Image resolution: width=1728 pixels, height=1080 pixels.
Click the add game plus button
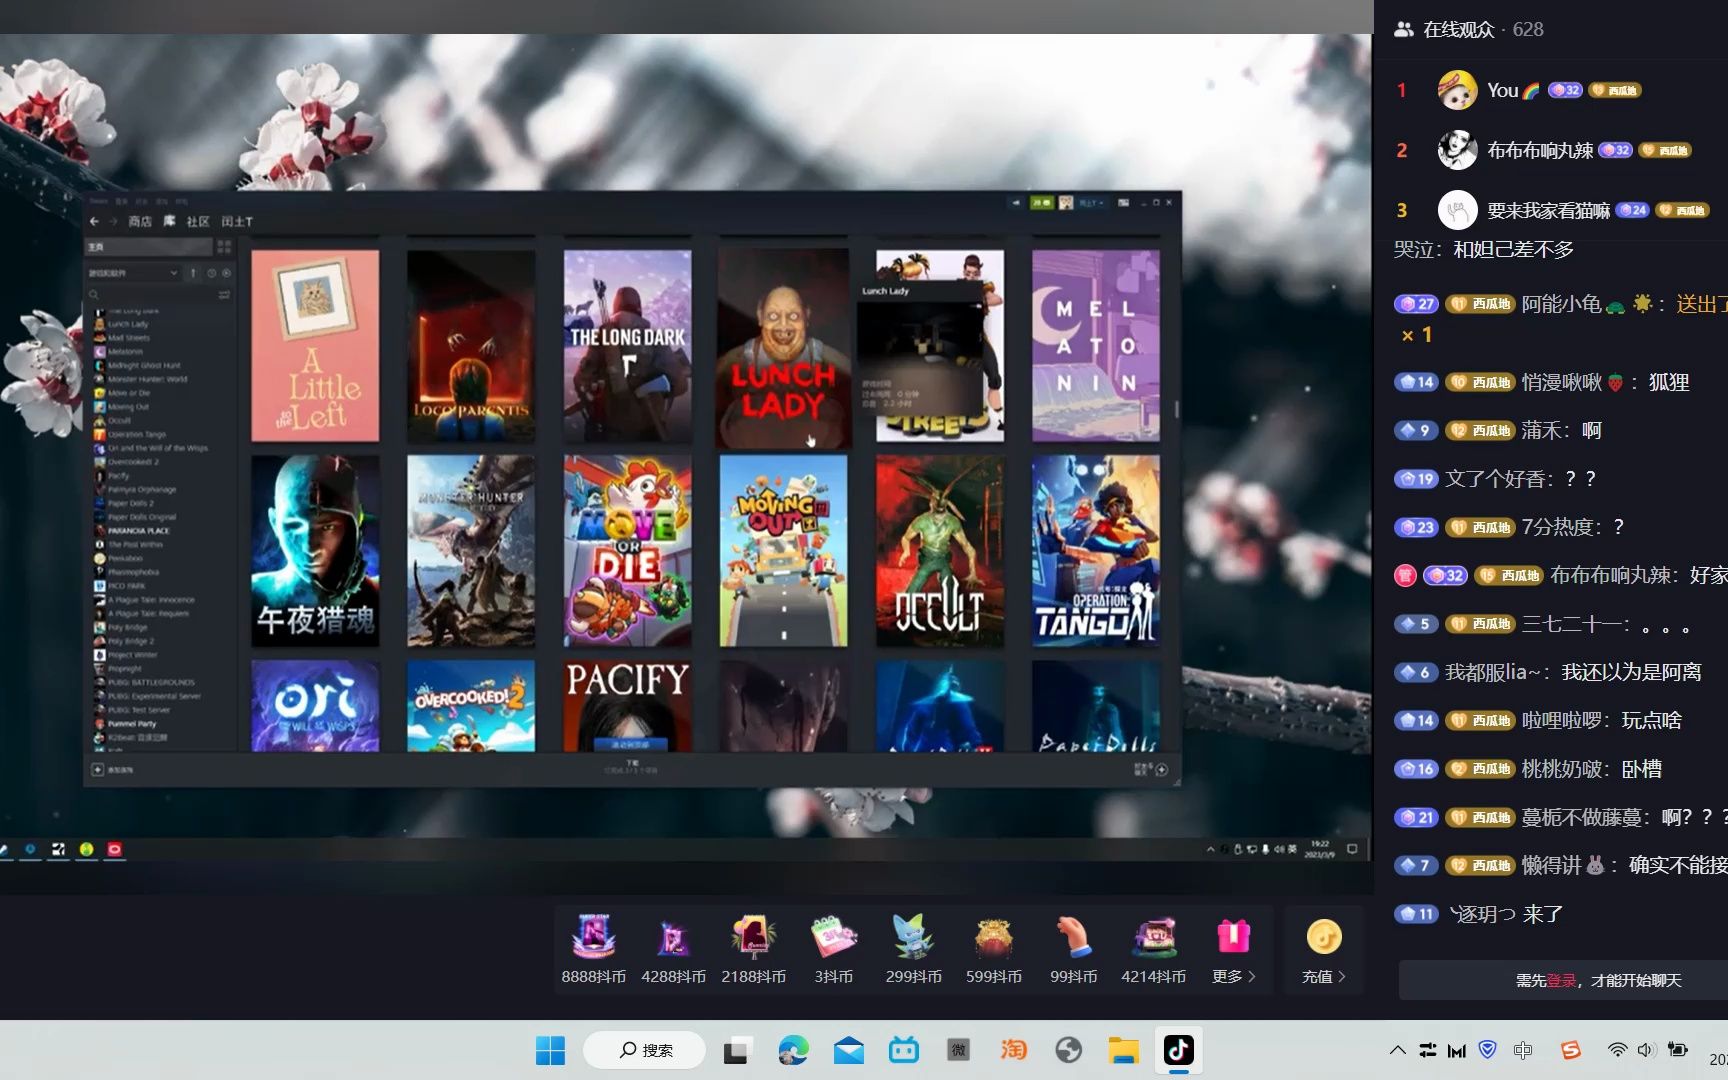click(x=98, y=769)
